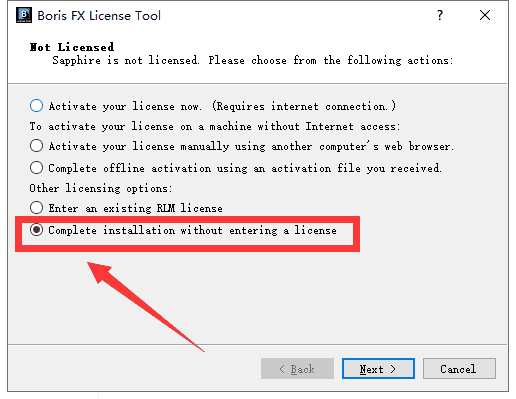Open the question mark help button

click(440, 15)
